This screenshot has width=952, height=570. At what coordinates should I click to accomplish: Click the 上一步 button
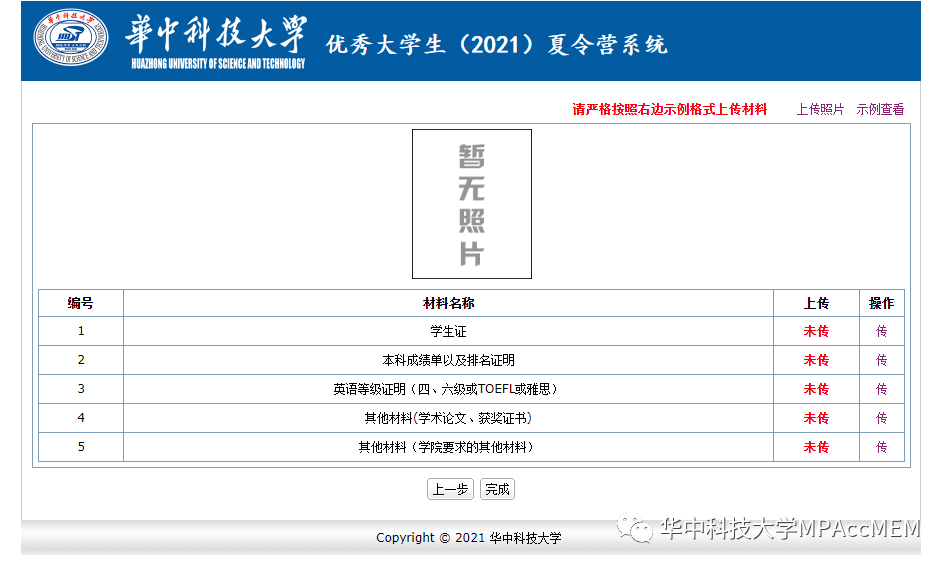(450, 489)
